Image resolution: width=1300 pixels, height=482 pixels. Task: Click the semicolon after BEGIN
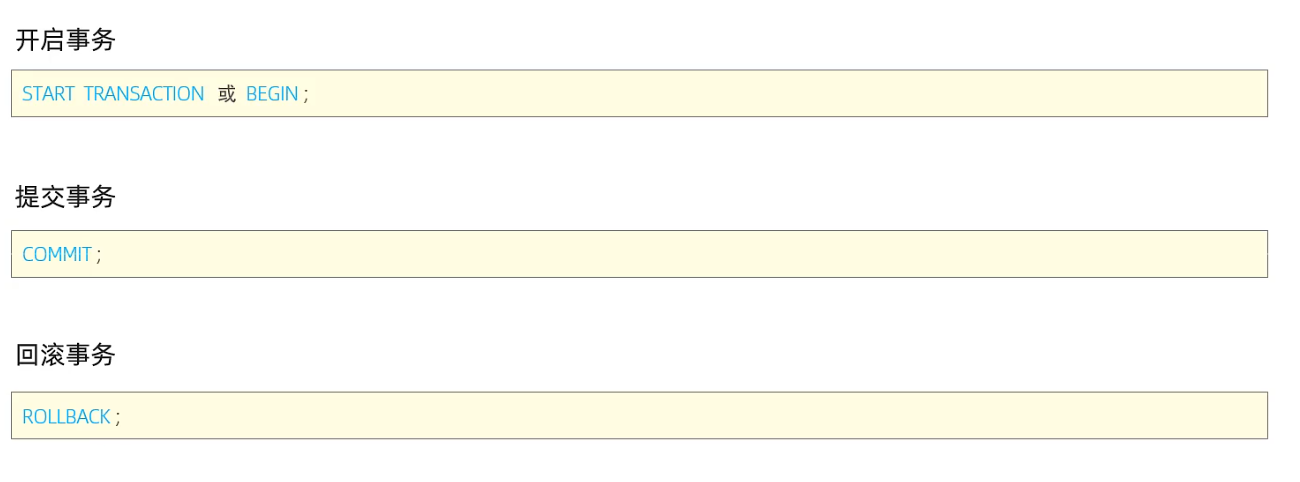pos(306,96)
